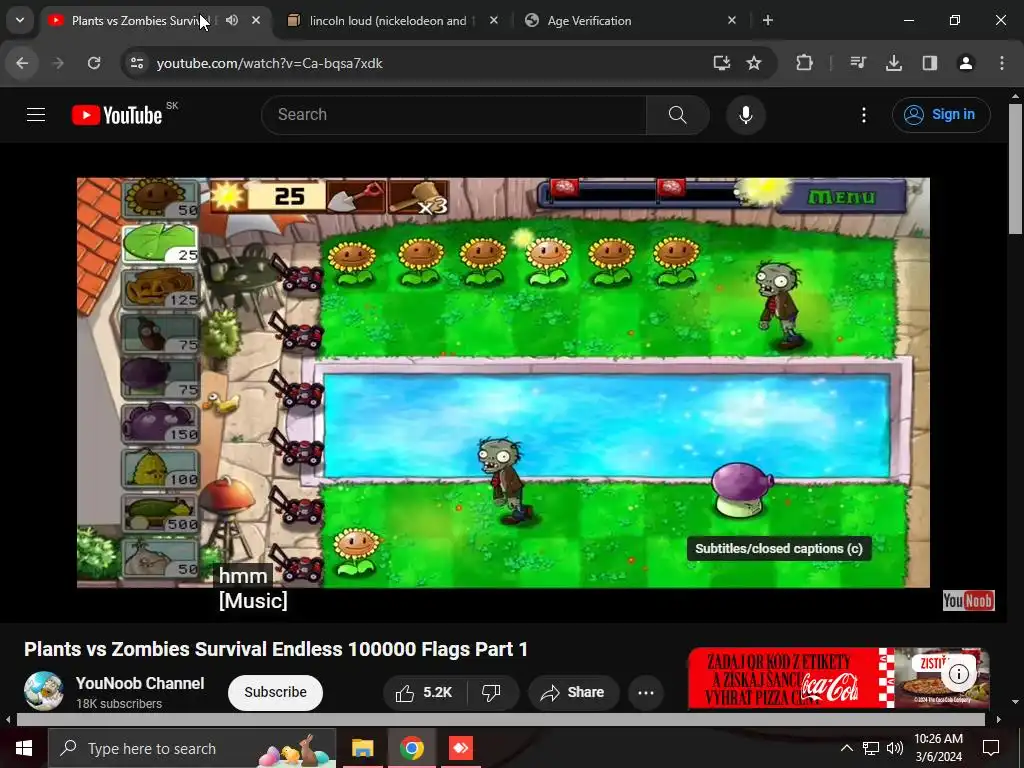This screenshot has height=768, width=1024.
Task: Subscribe to YouNoob Channel
Action: pos(275,692)
